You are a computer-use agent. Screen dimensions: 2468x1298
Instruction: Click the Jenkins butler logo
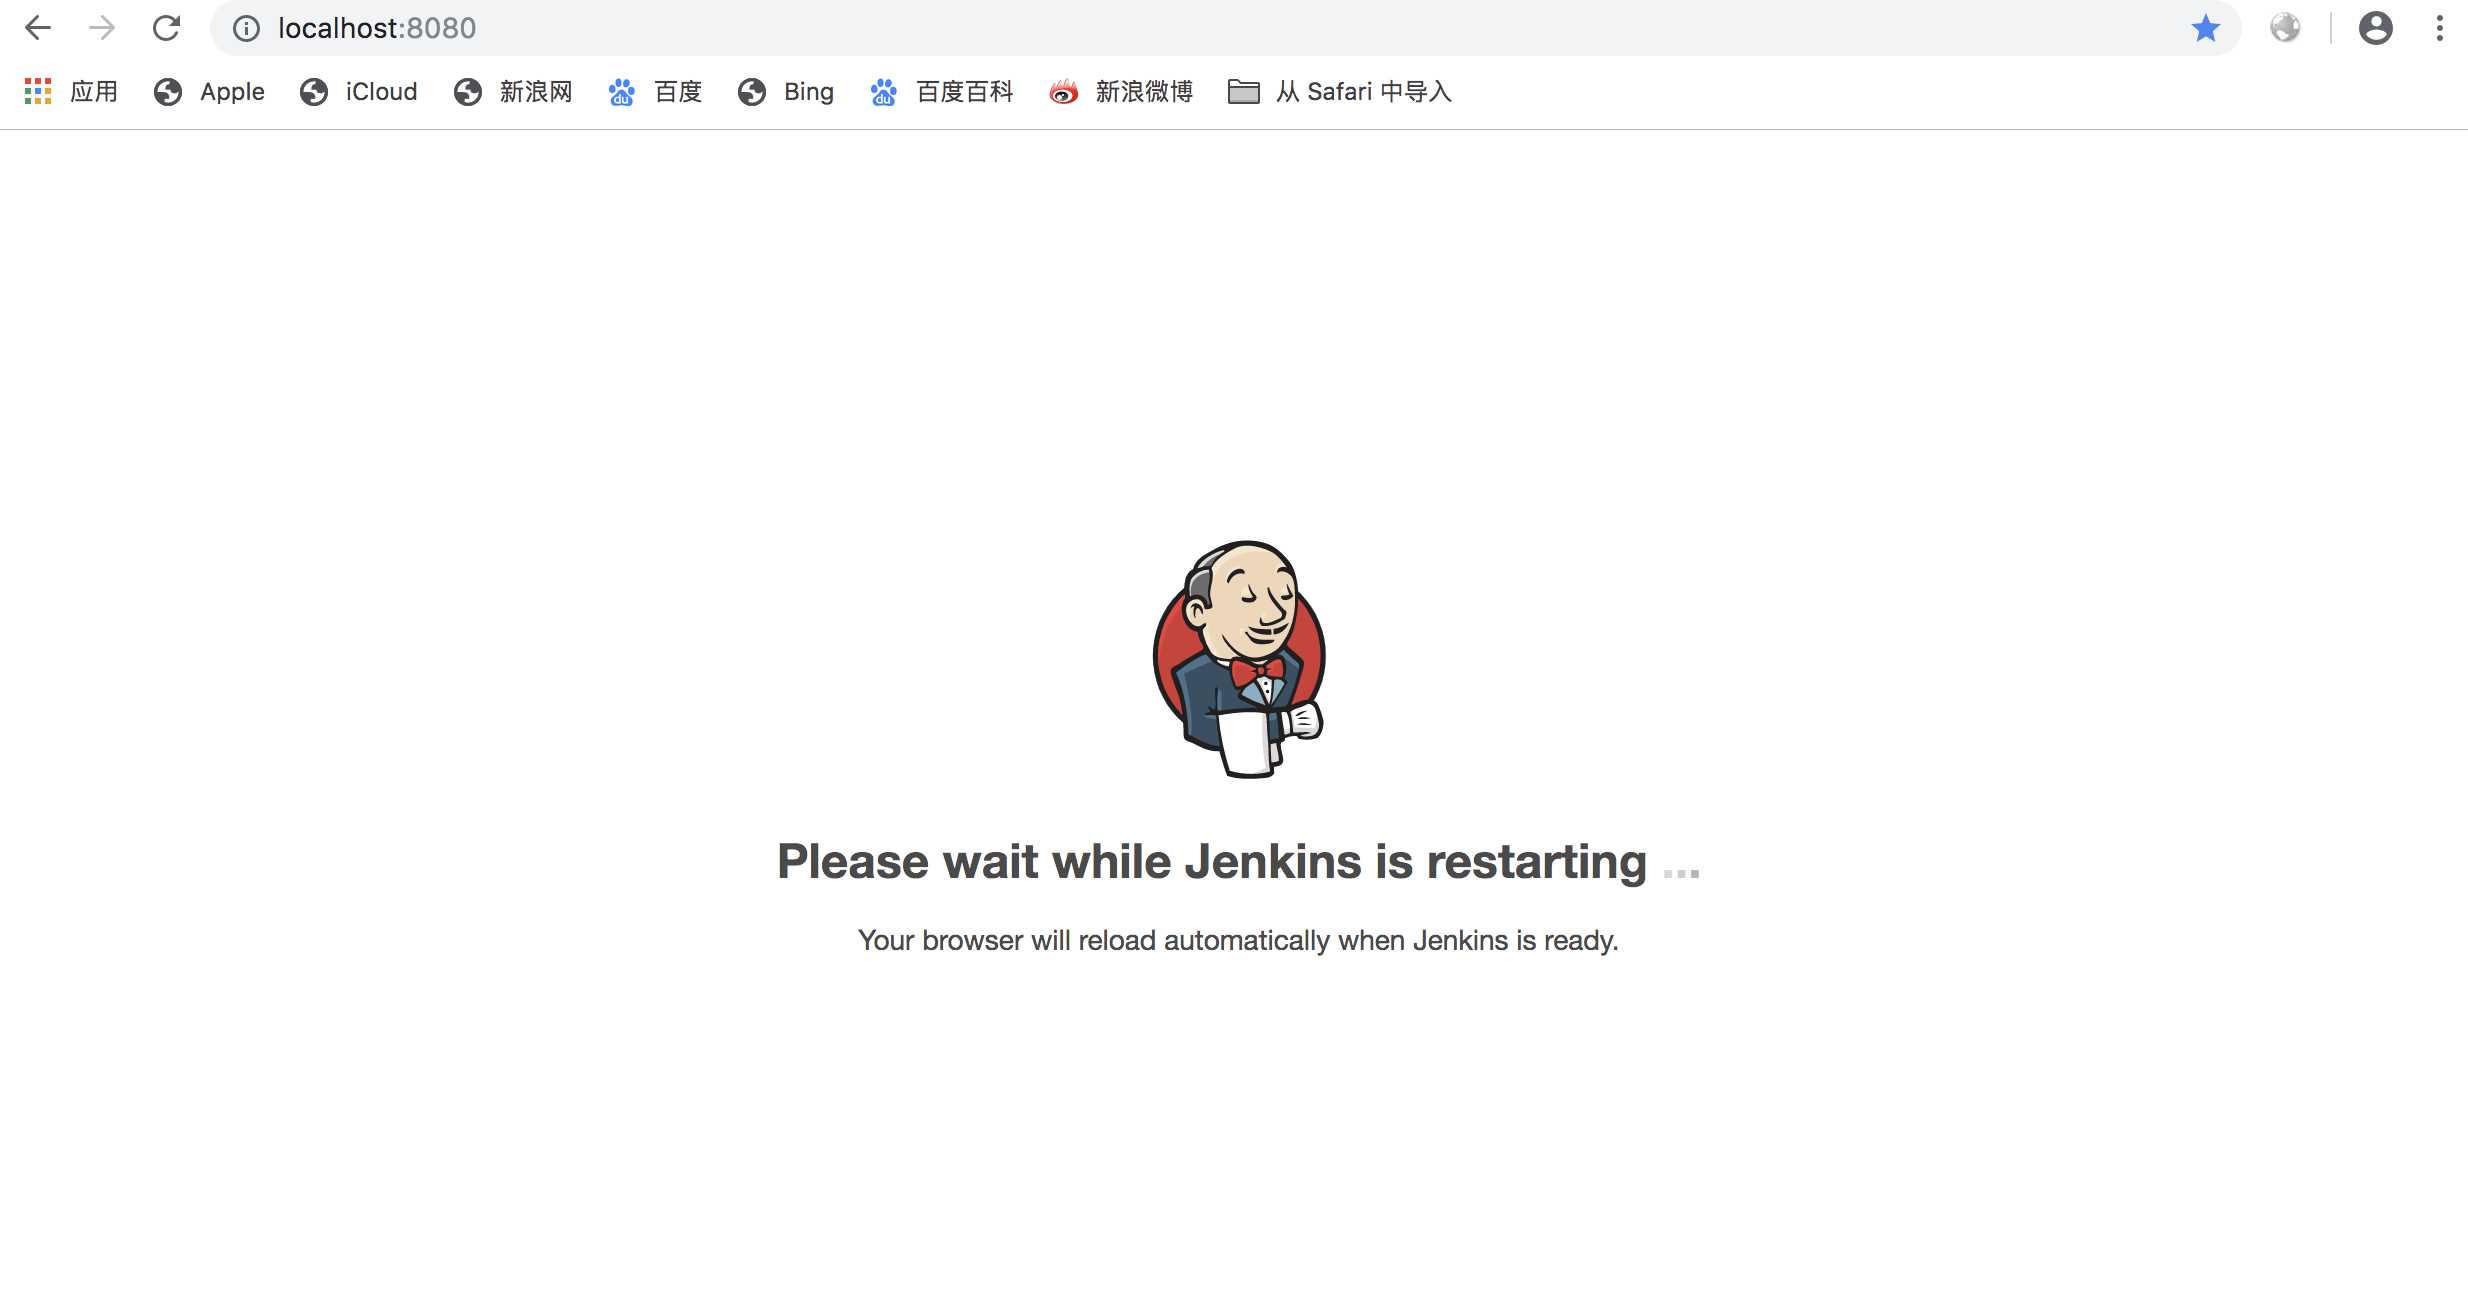click(x=1239, y=659)
